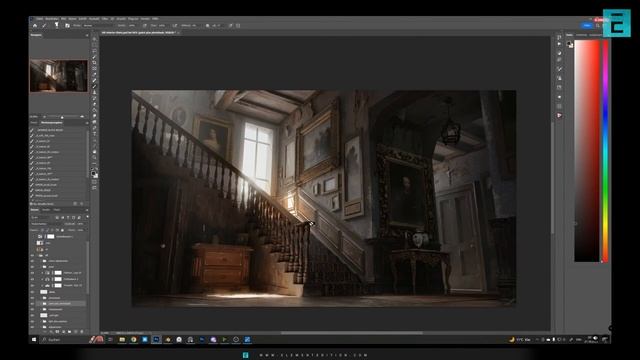The image size is (640, 360).
Task: Open the Navigator panel flyout menu
Action: [x=87, y=35]
